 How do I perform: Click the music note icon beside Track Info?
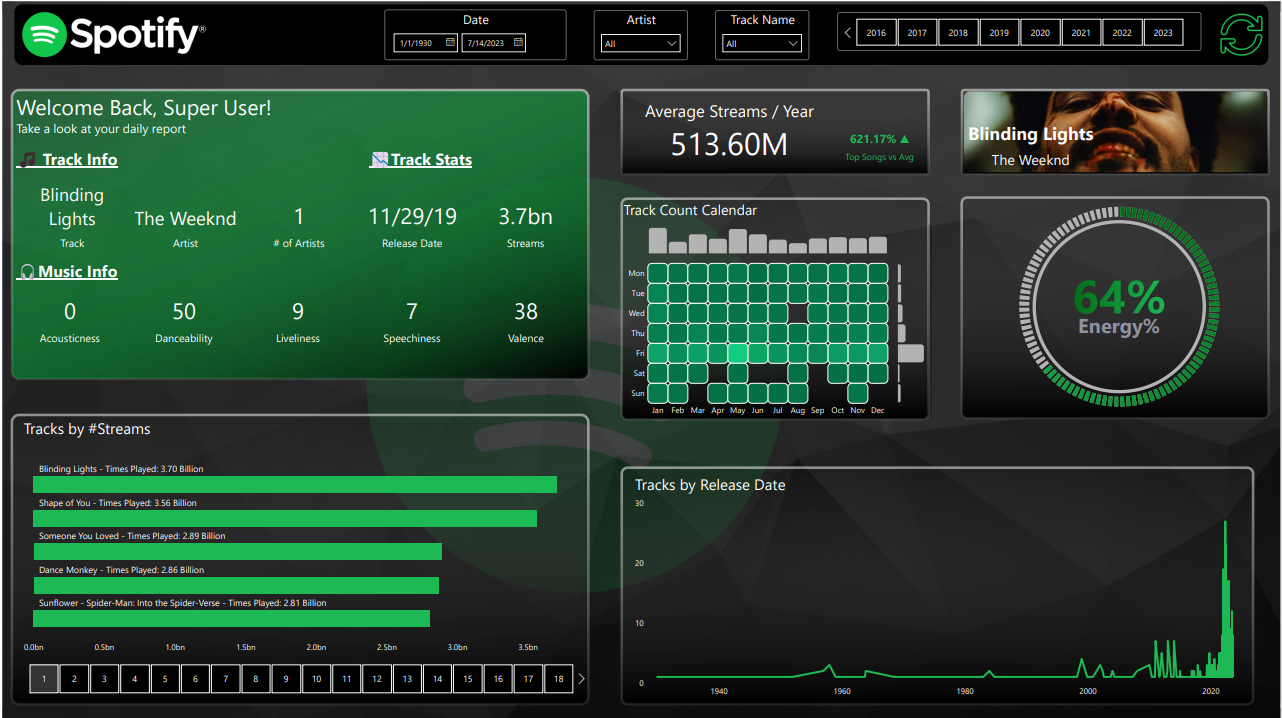(29, 160)
